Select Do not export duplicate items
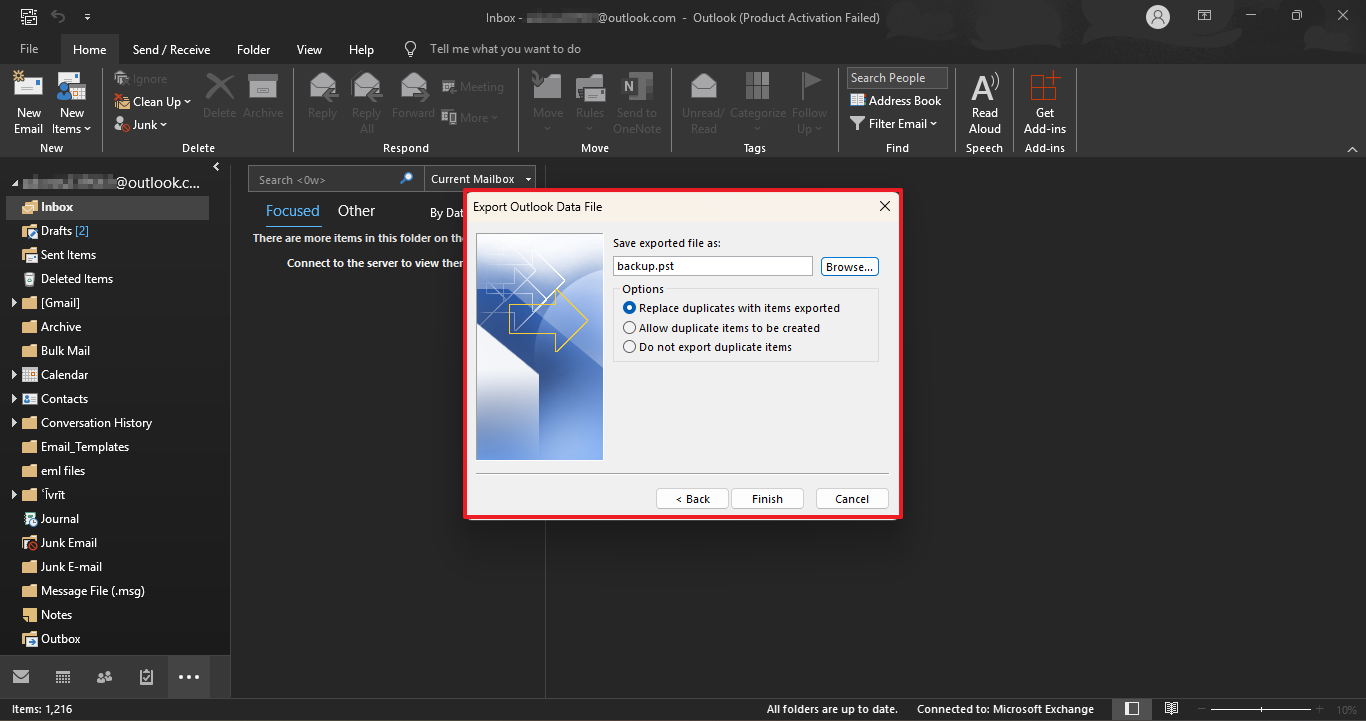1366x721 pixels. coord(629,346)
